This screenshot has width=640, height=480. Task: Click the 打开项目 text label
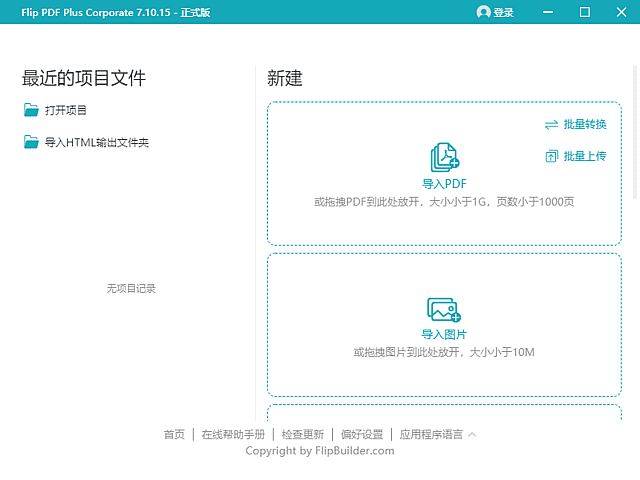[x=66, y=110]
